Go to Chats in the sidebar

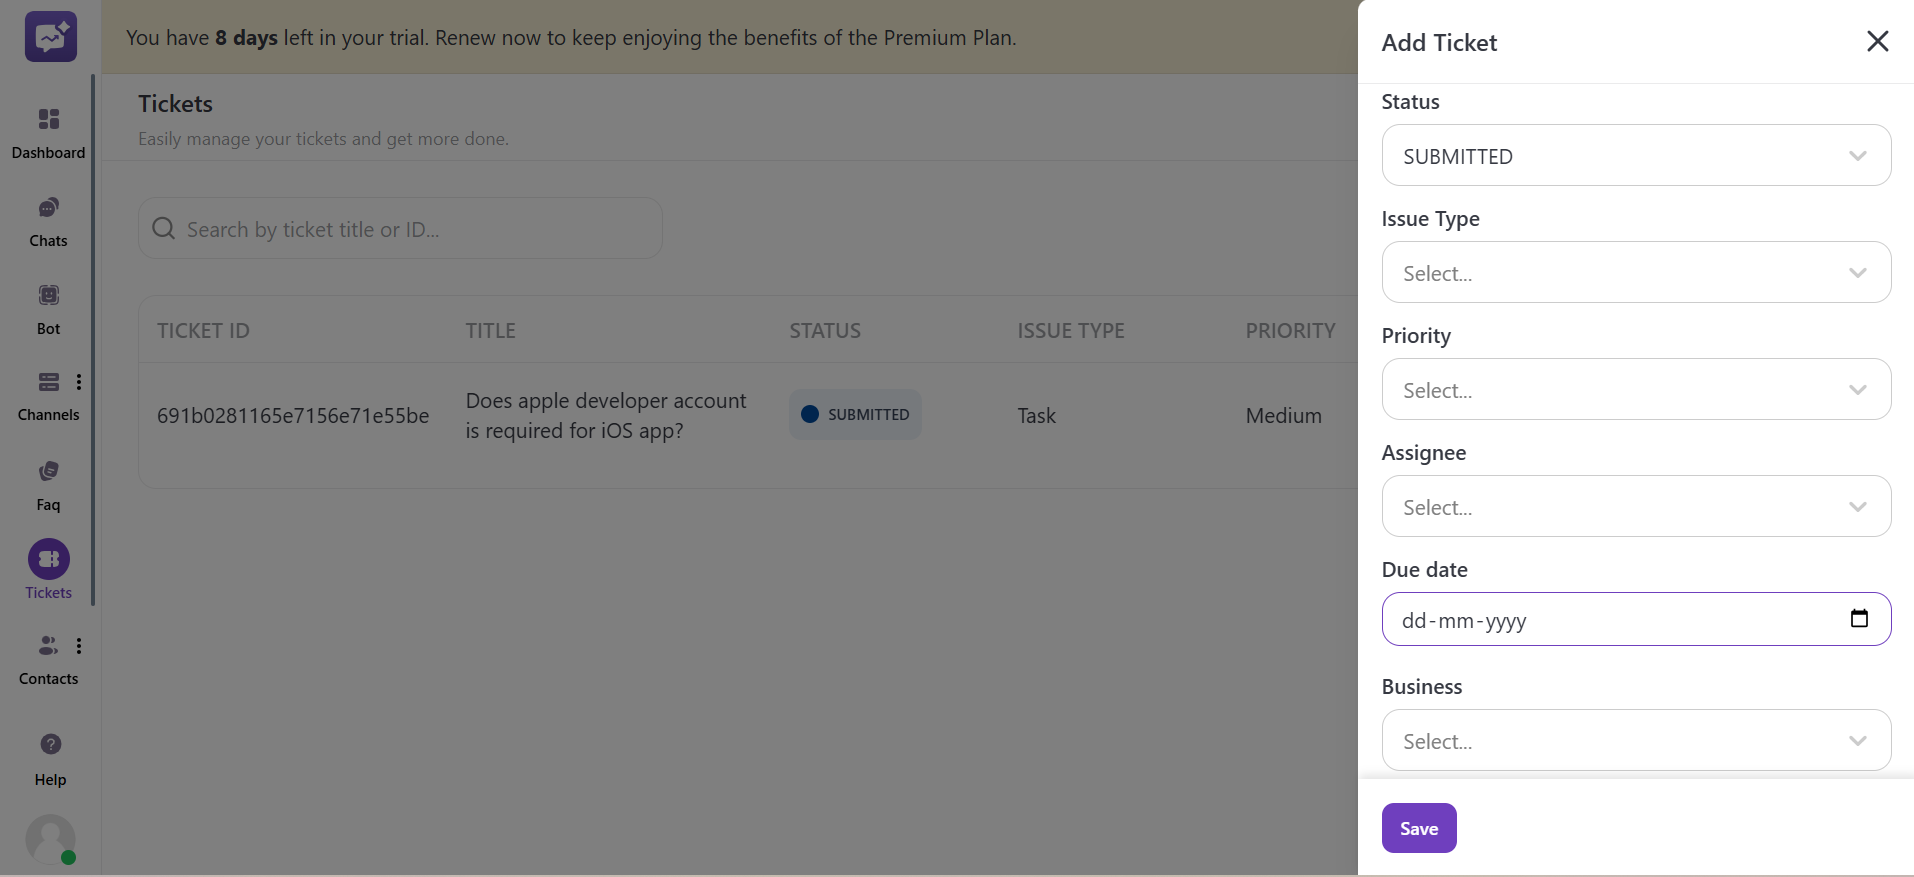48,208
